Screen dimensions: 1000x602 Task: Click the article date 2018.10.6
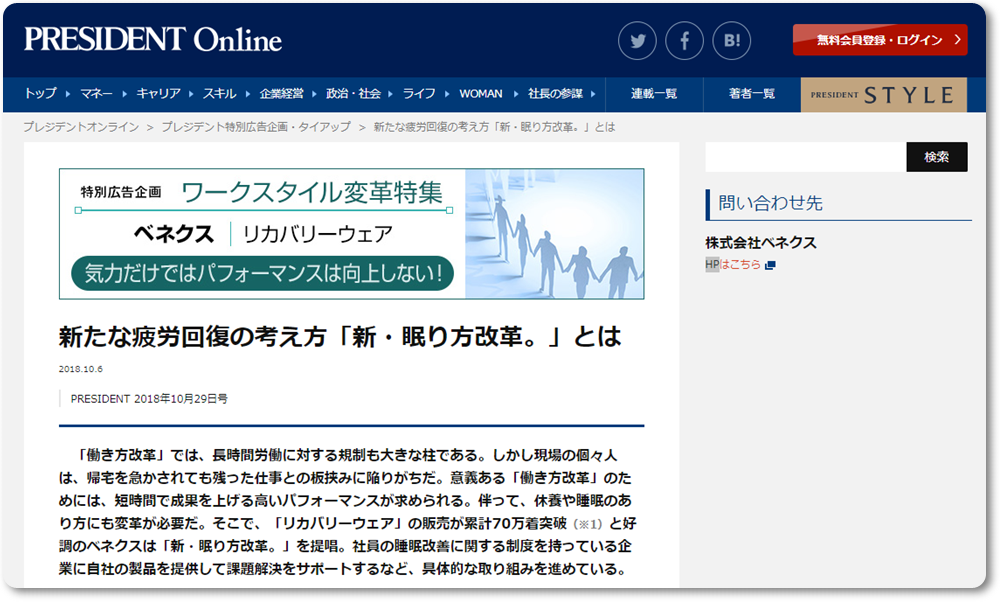(80, 369)
